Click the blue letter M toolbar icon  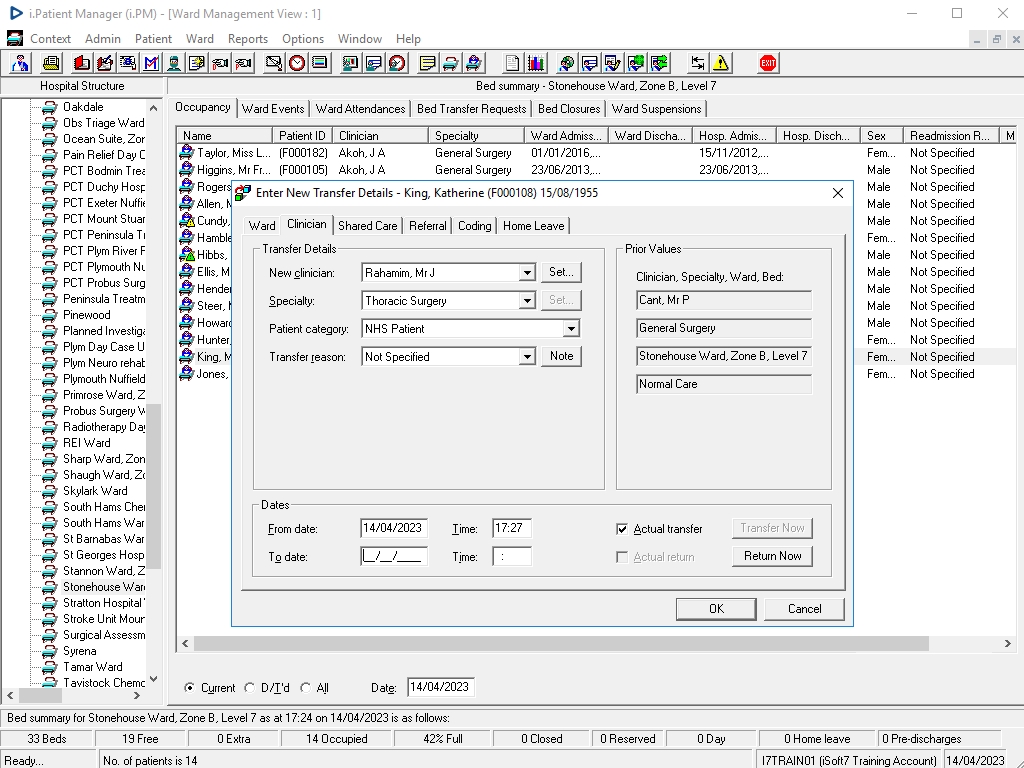(151, 63)
